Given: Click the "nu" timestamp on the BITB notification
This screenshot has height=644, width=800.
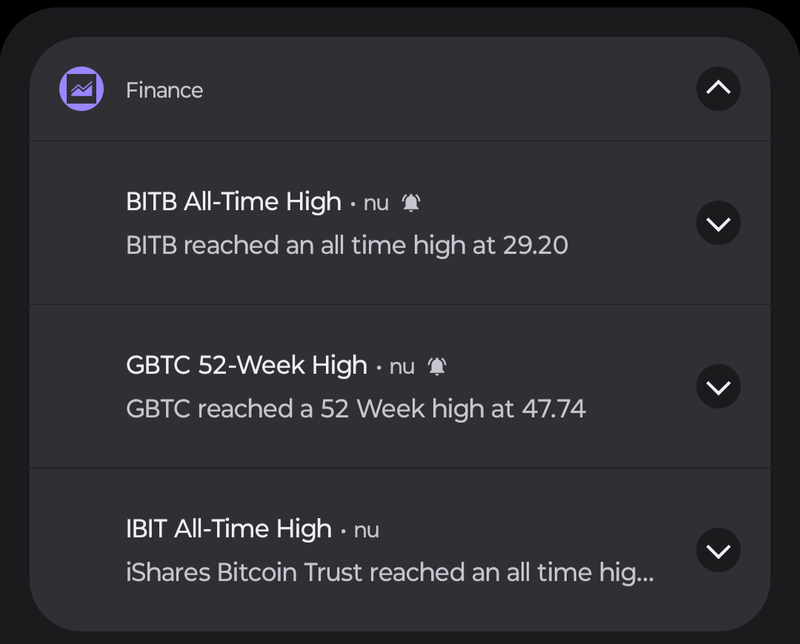Looking at the screenshot, I should point(376,204).
